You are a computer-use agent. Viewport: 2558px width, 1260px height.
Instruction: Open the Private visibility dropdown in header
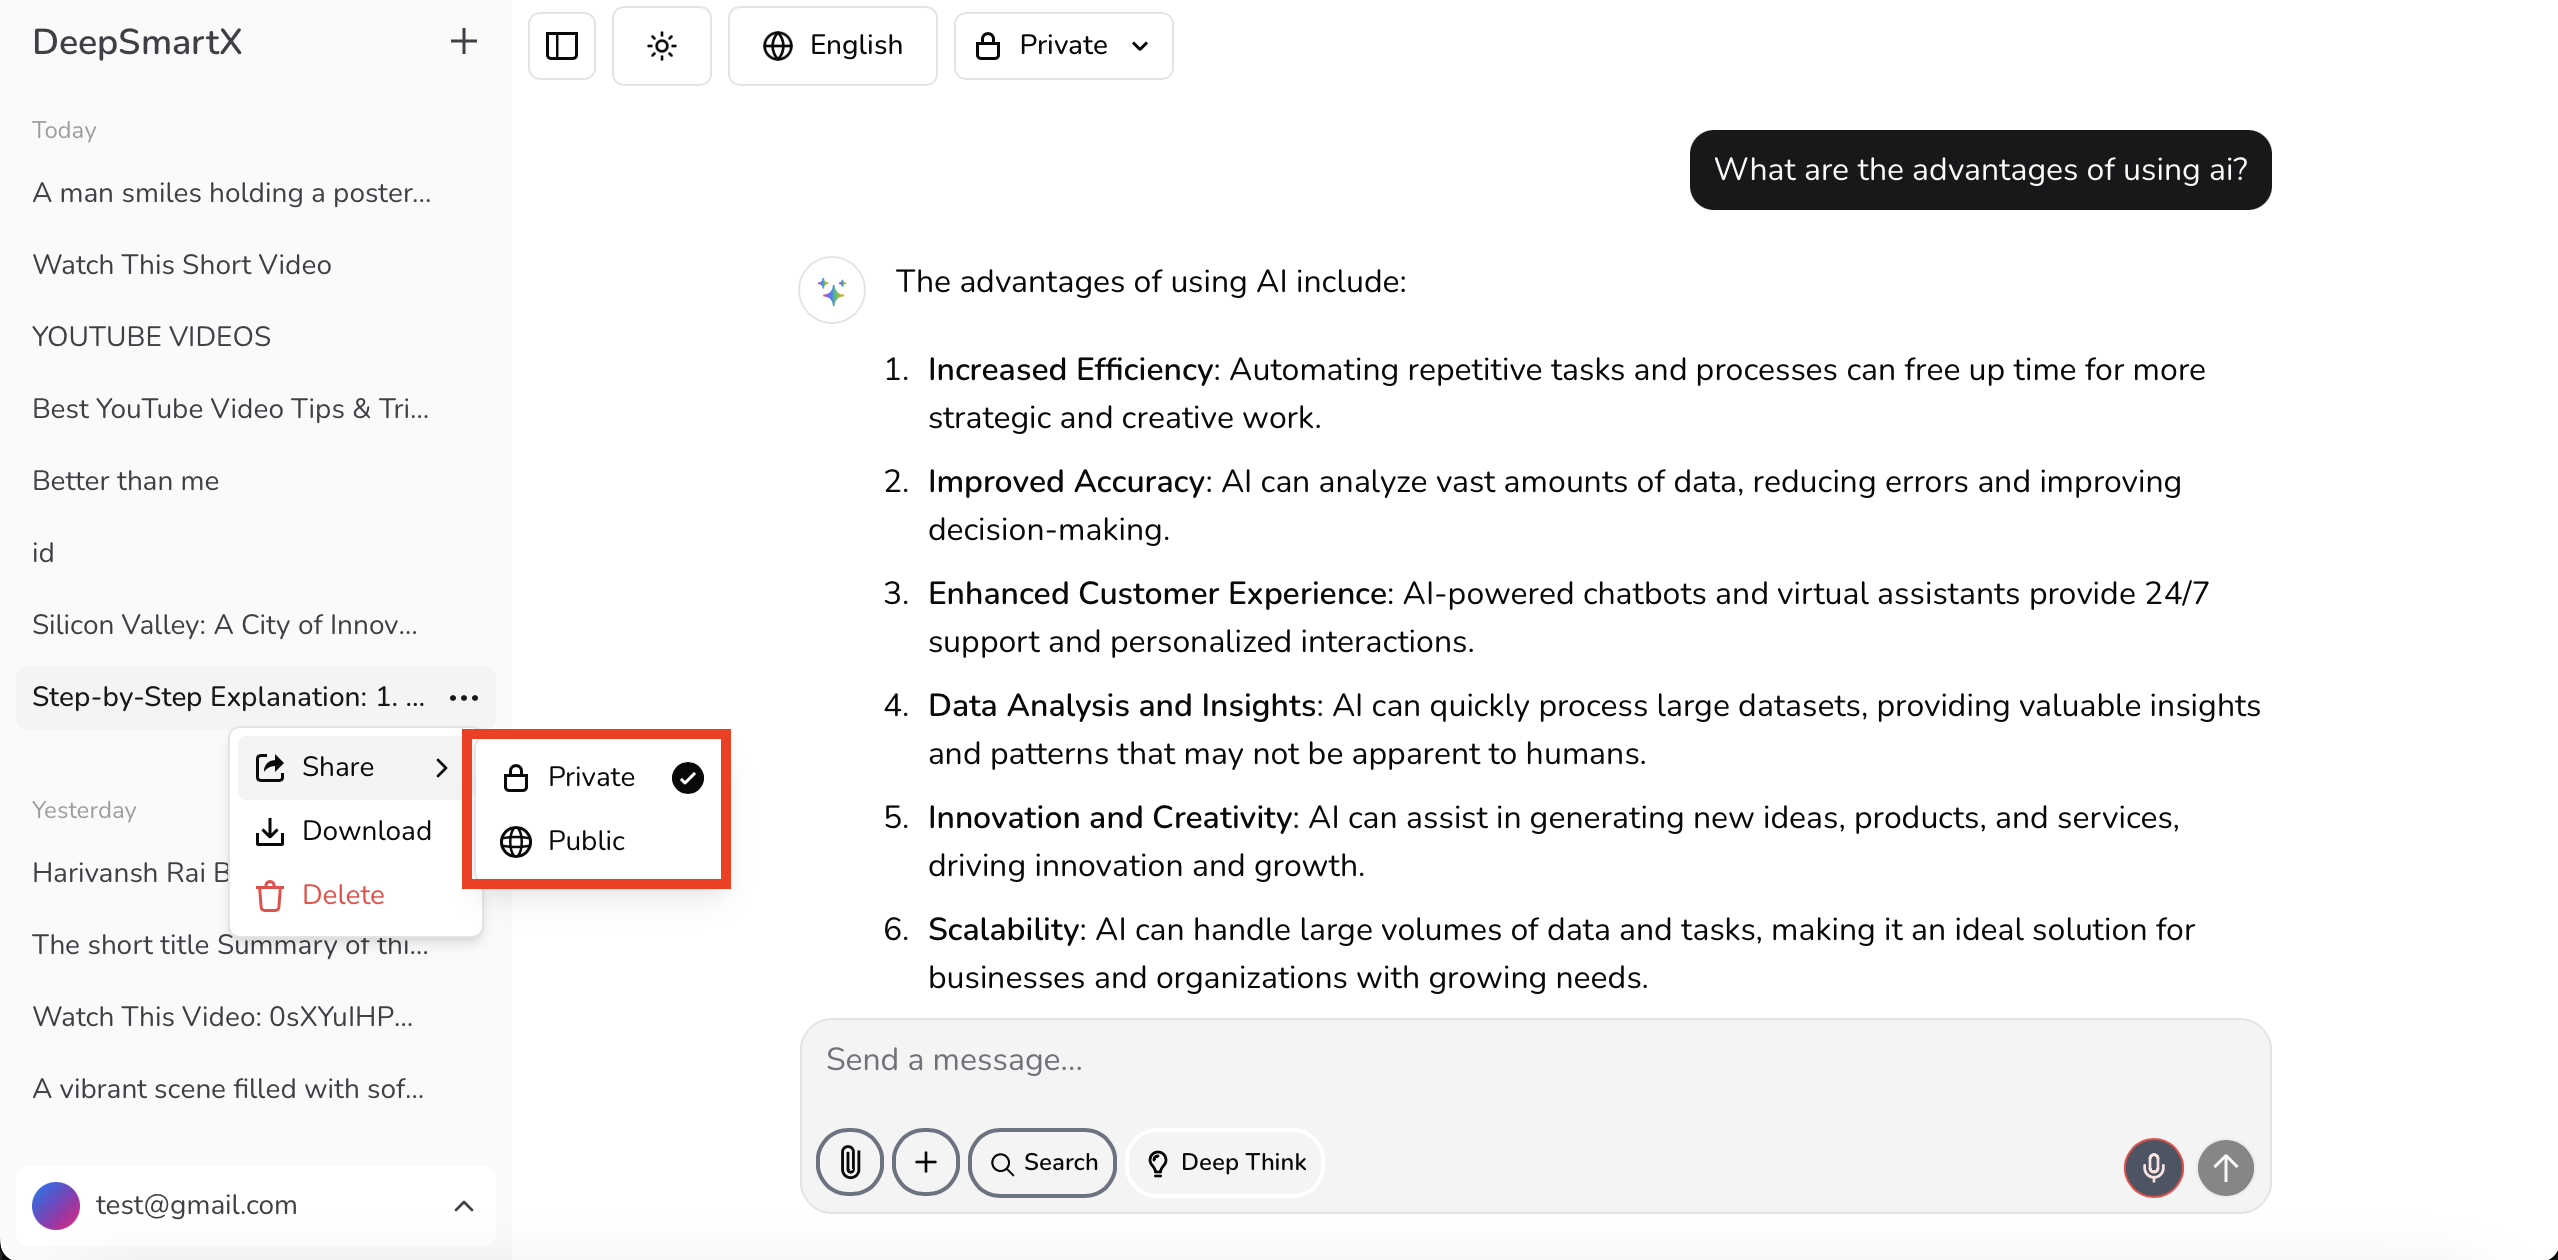[1063, 46]
